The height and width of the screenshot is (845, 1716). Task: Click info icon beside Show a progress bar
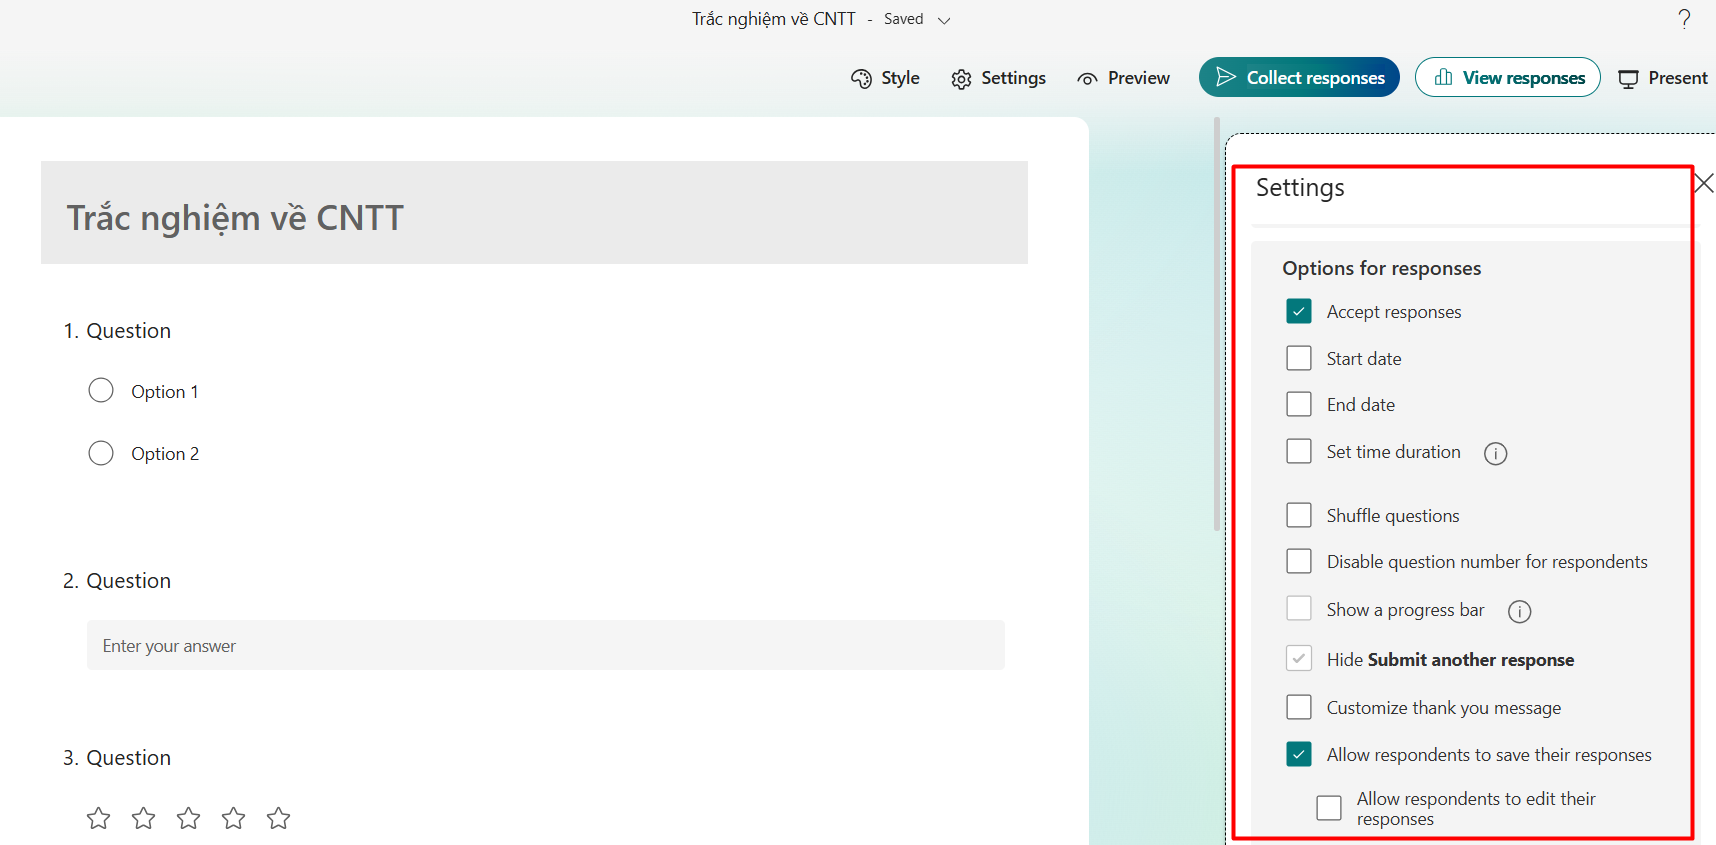pyautogui.click(x=1519, y=612)
